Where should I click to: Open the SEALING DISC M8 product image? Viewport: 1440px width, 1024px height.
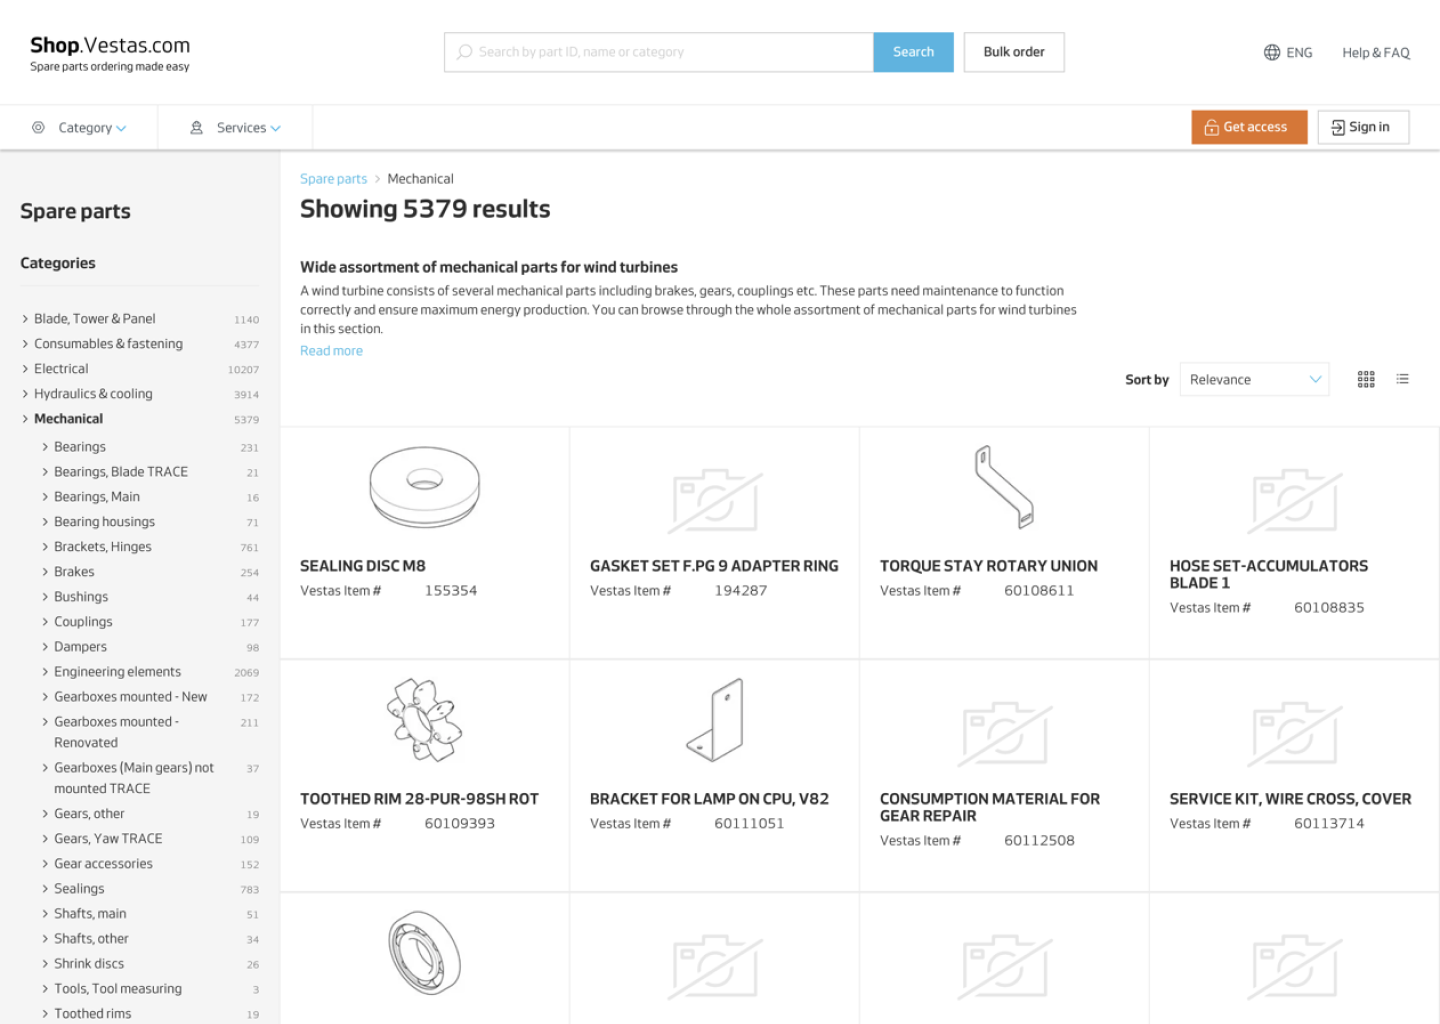click(424, 488)
